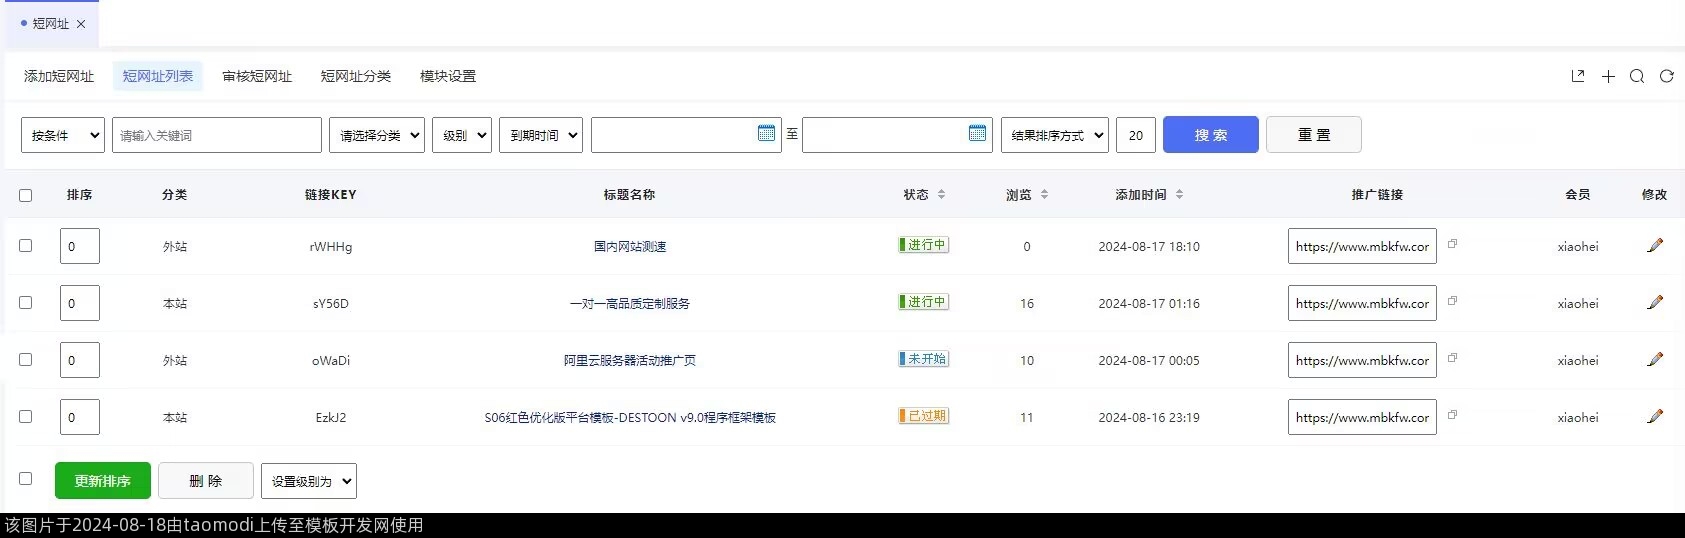Screen dimensions: 1685x538
Task: Check the box for 国内网站测速 row
Action: [26, 245]
